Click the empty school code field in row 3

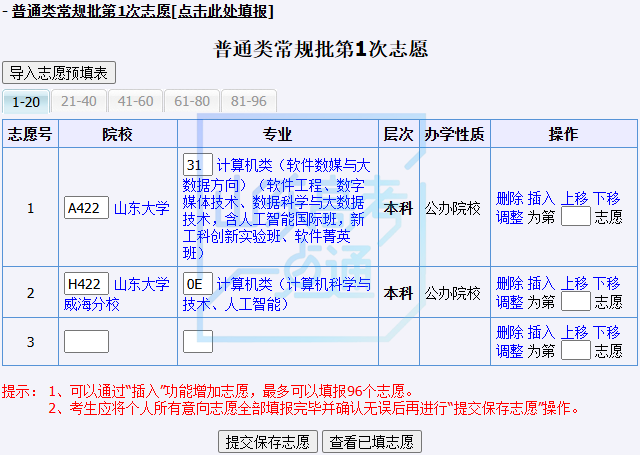coord(86,342)
